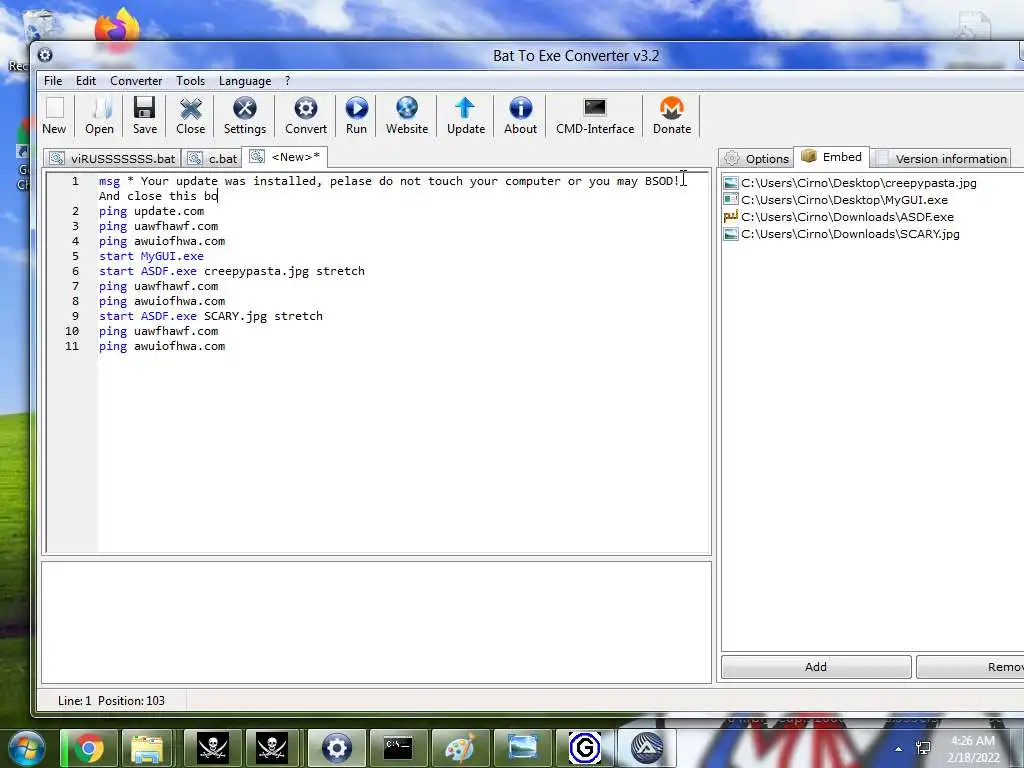The width and height of the screenshot is (1024, 768).
Task: Select embedded file MyGUI.exe in list
Action: click(x=836, y=200)
